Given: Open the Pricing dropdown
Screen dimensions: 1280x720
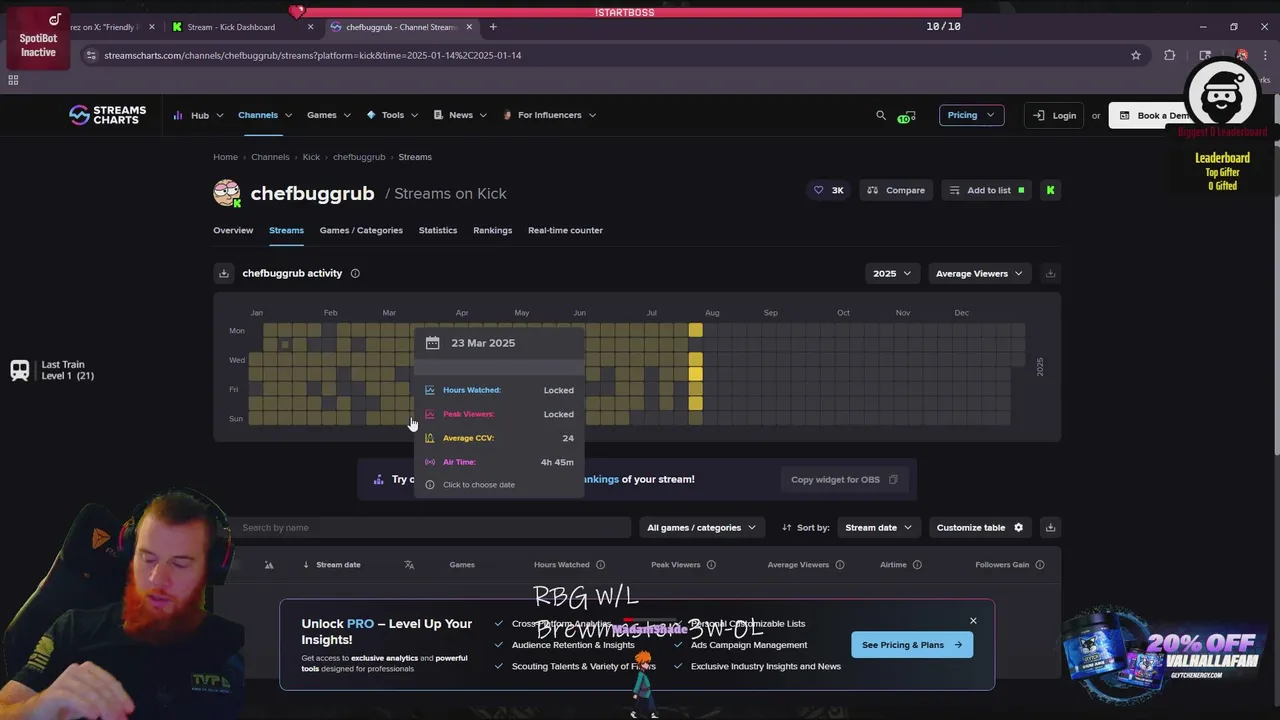Looking at the screenshot, I should pyautogui.click(x=971, y=115).
